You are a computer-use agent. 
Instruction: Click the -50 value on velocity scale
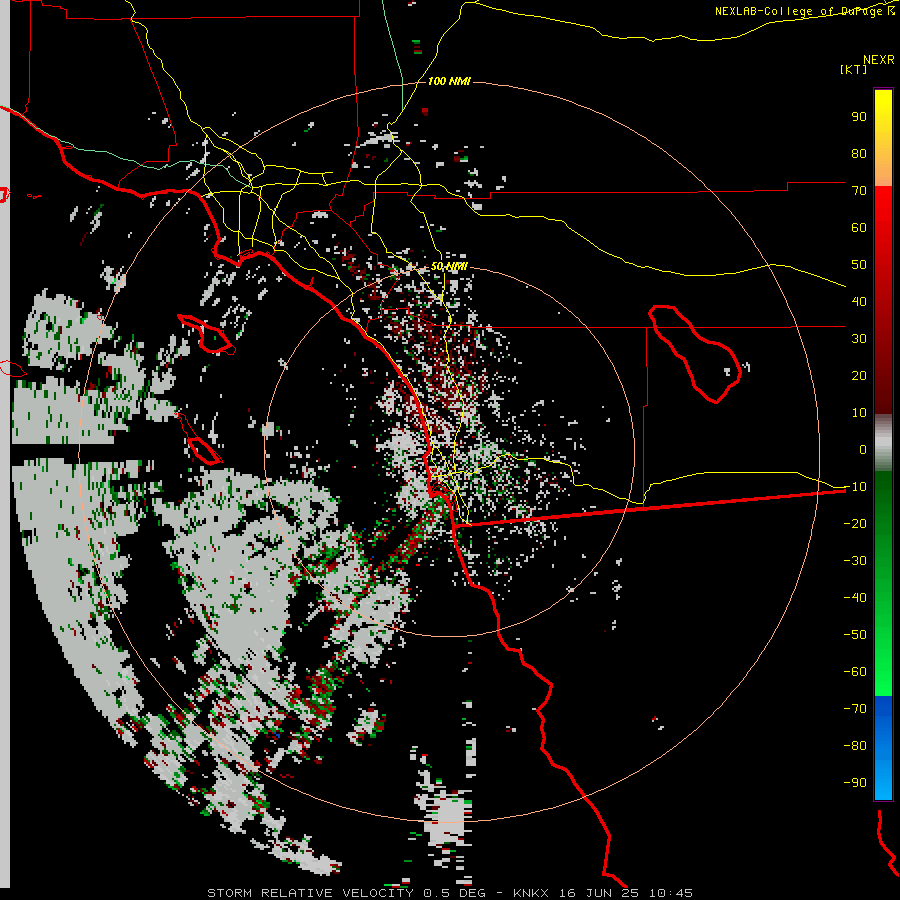pos(855,635)
